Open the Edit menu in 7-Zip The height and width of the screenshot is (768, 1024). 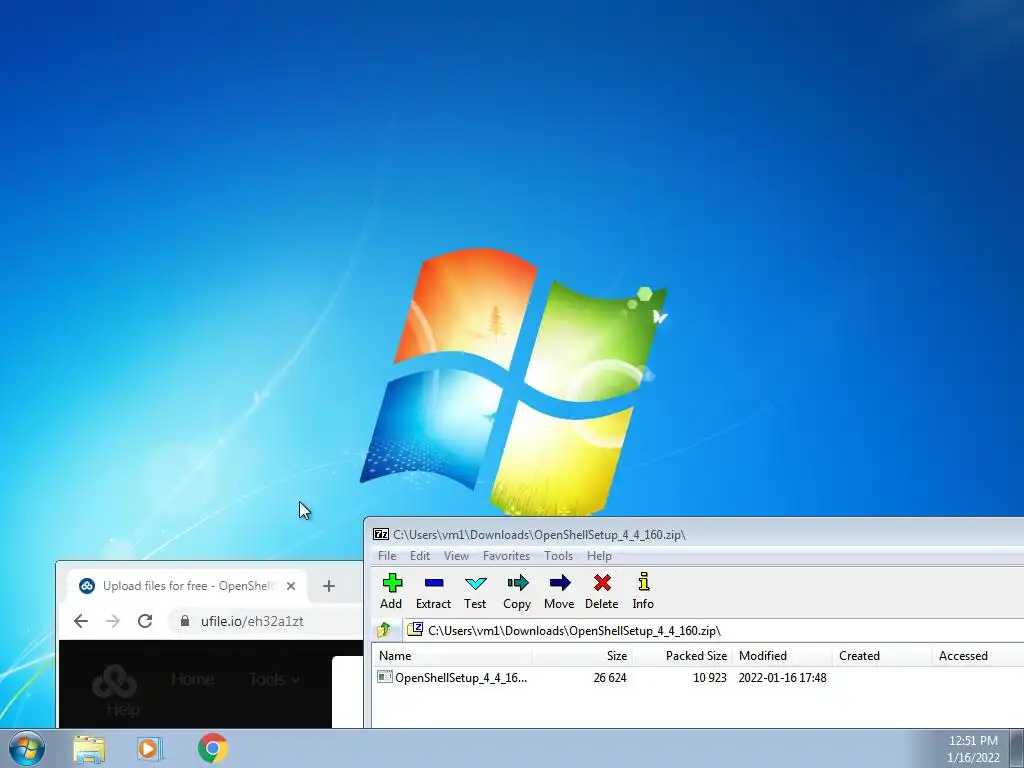pos(420,556)
